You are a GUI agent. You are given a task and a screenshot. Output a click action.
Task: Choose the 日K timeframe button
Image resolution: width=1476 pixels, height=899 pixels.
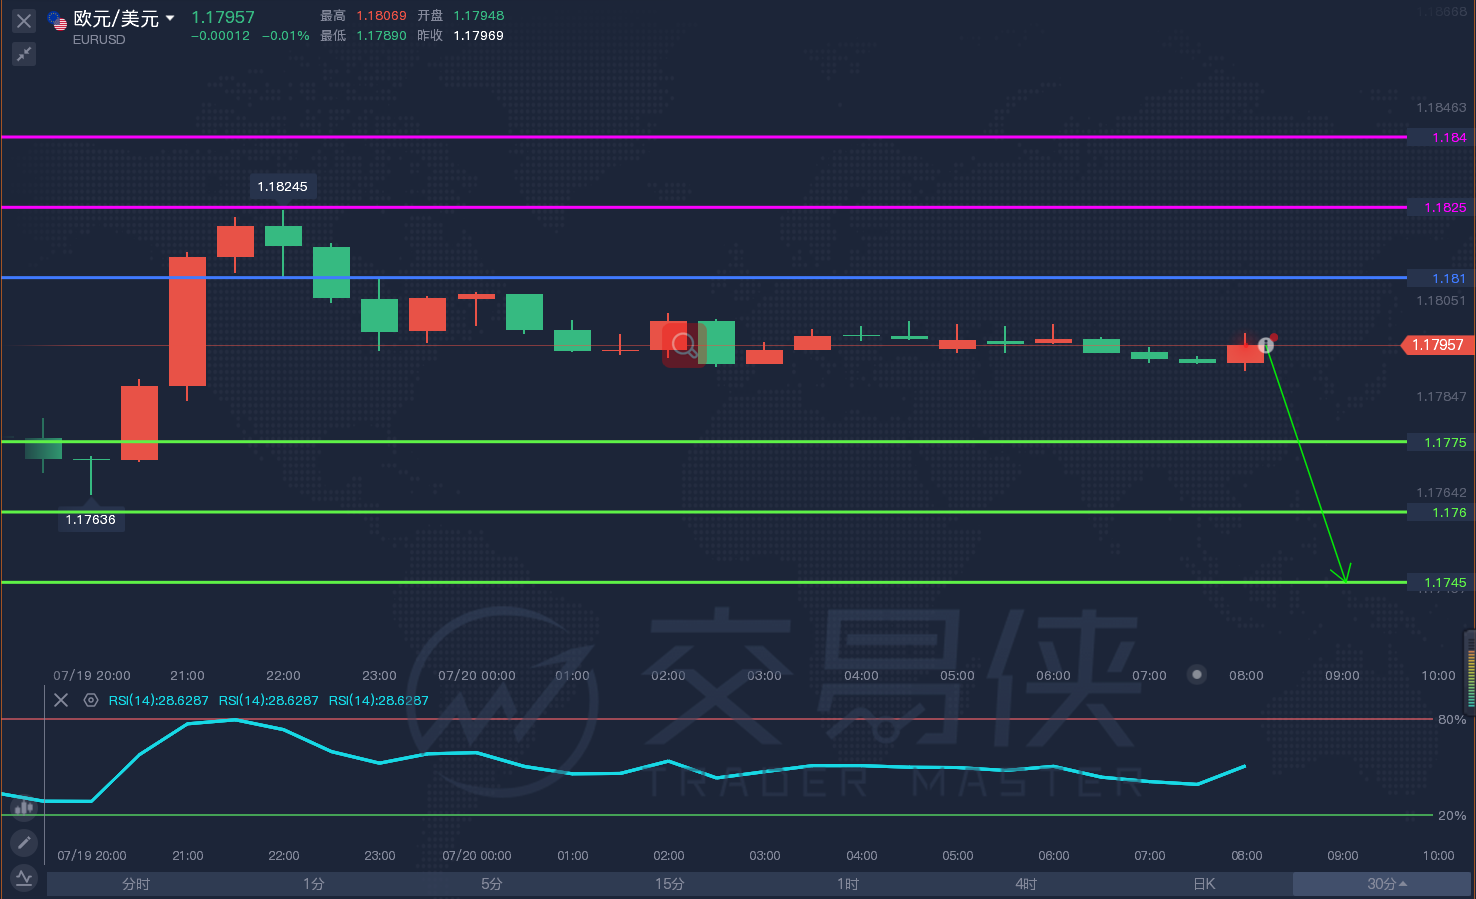[x=1204, y=884]
